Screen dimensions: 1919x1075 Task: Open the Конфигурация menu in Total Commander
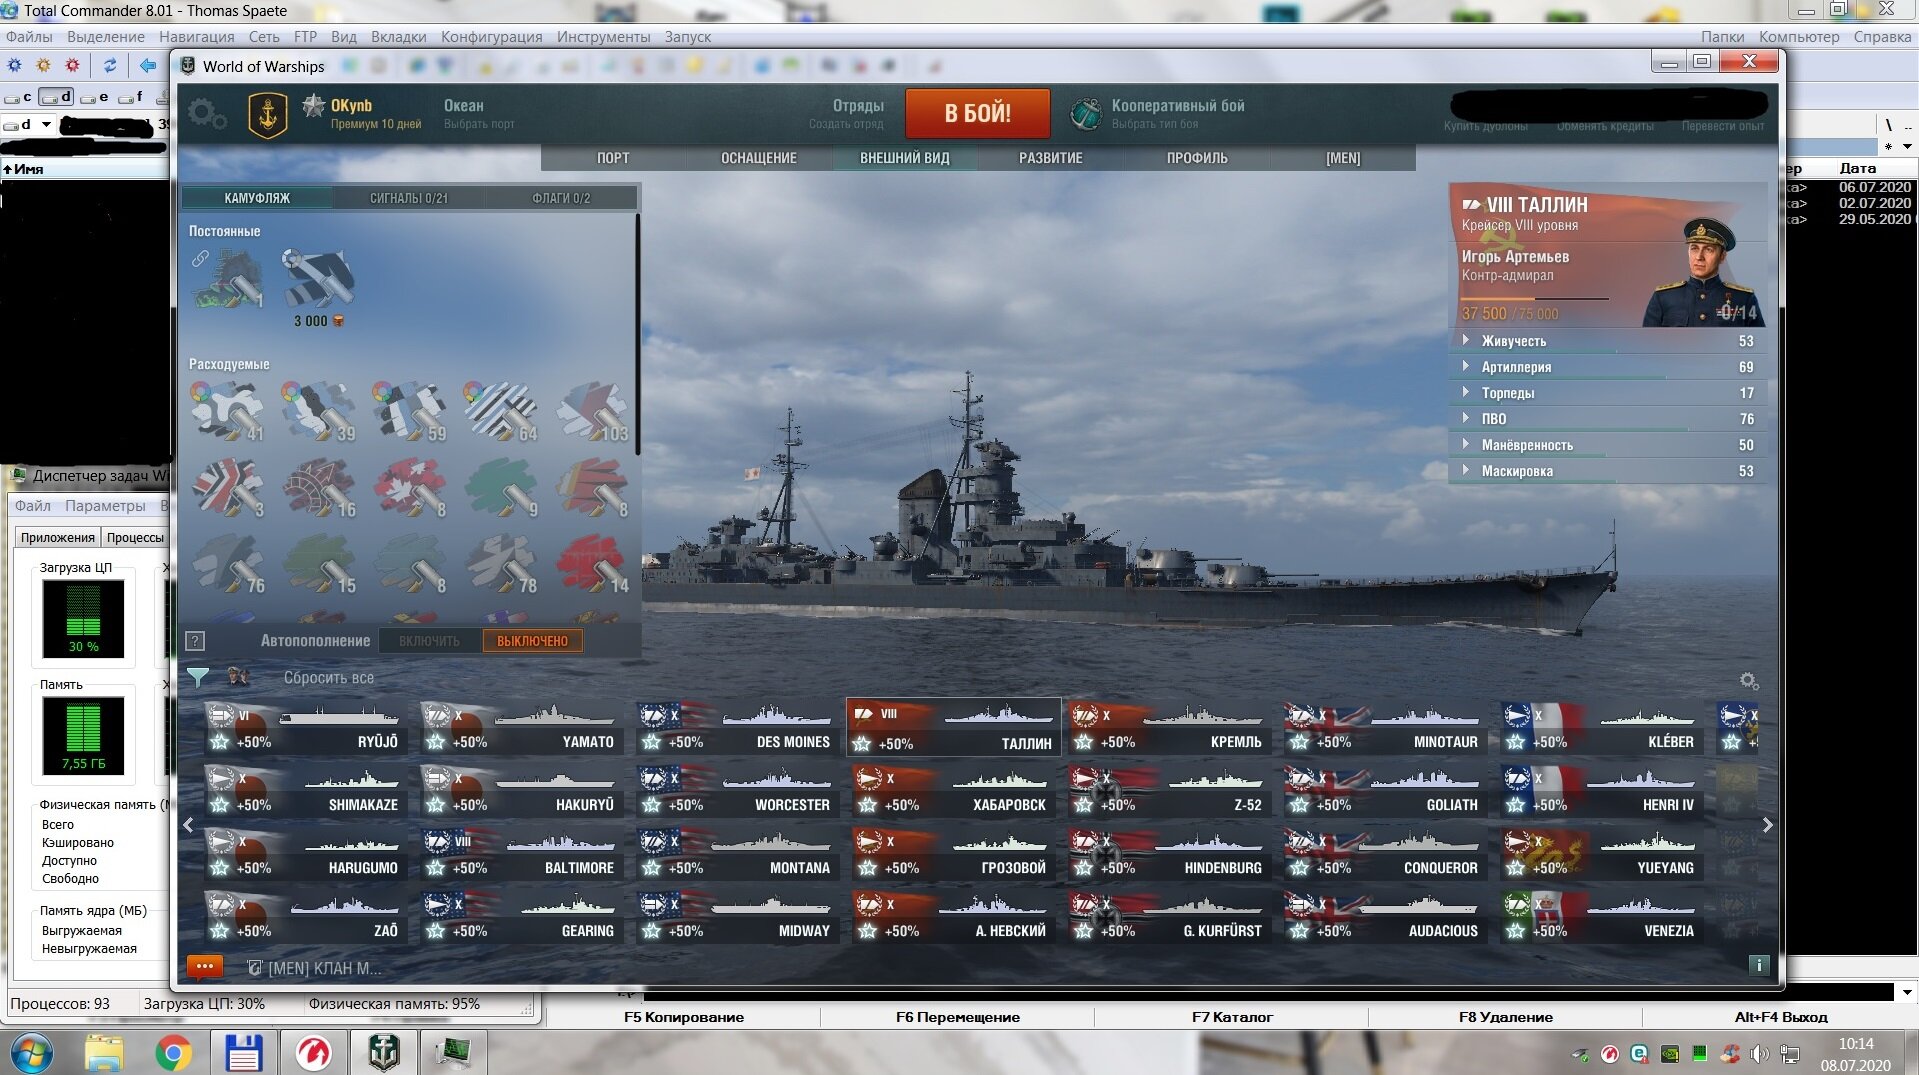pos(491,37)
